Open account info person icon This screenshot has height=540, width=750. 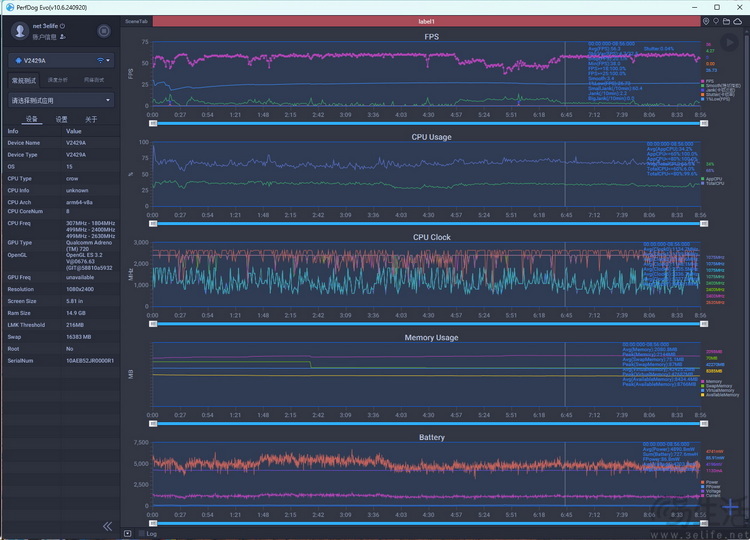[x=63, y=37]
